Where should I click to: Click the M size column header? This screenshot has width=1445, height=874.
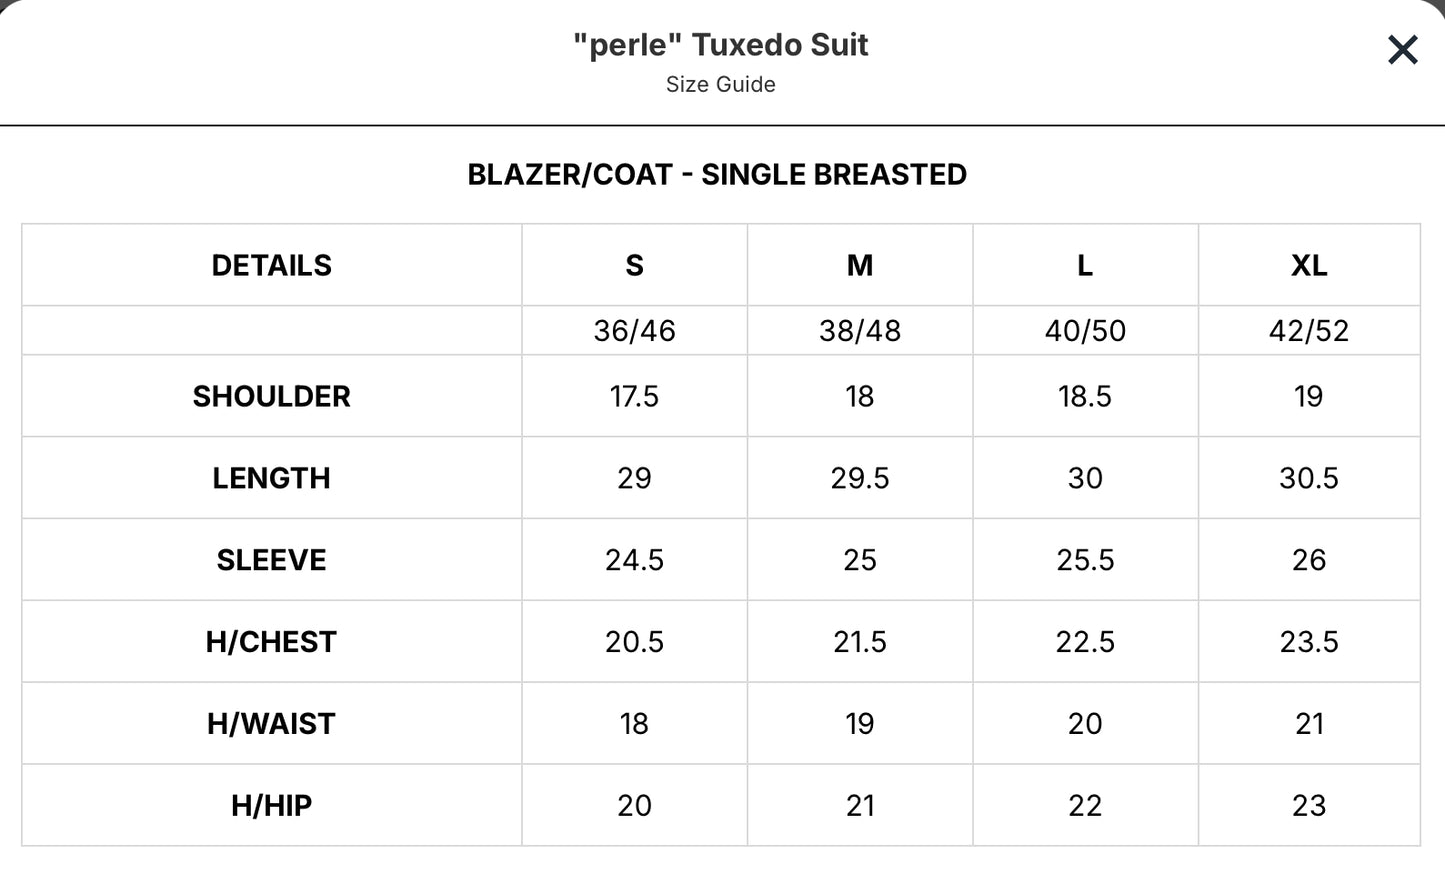pyautogui.click(x=860, y=265)
